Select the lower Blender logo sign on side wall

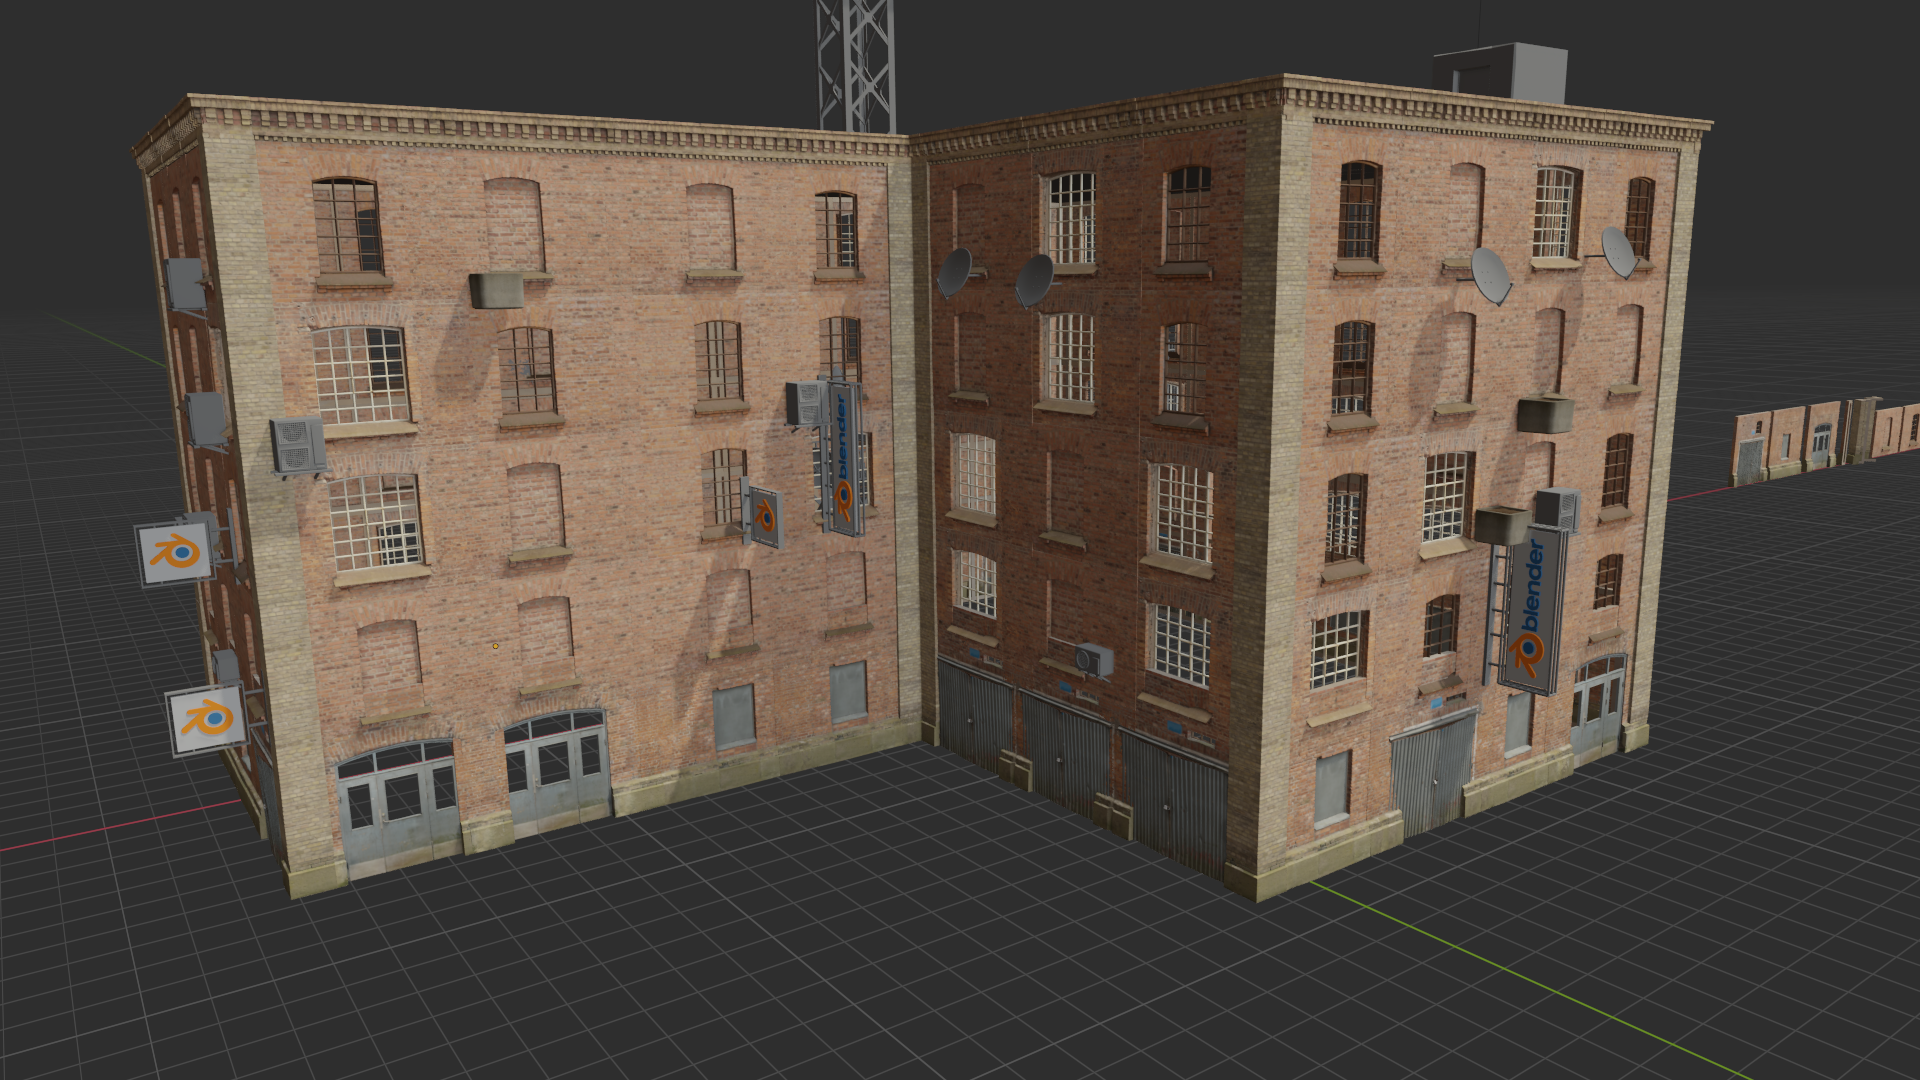coord(207,719)
